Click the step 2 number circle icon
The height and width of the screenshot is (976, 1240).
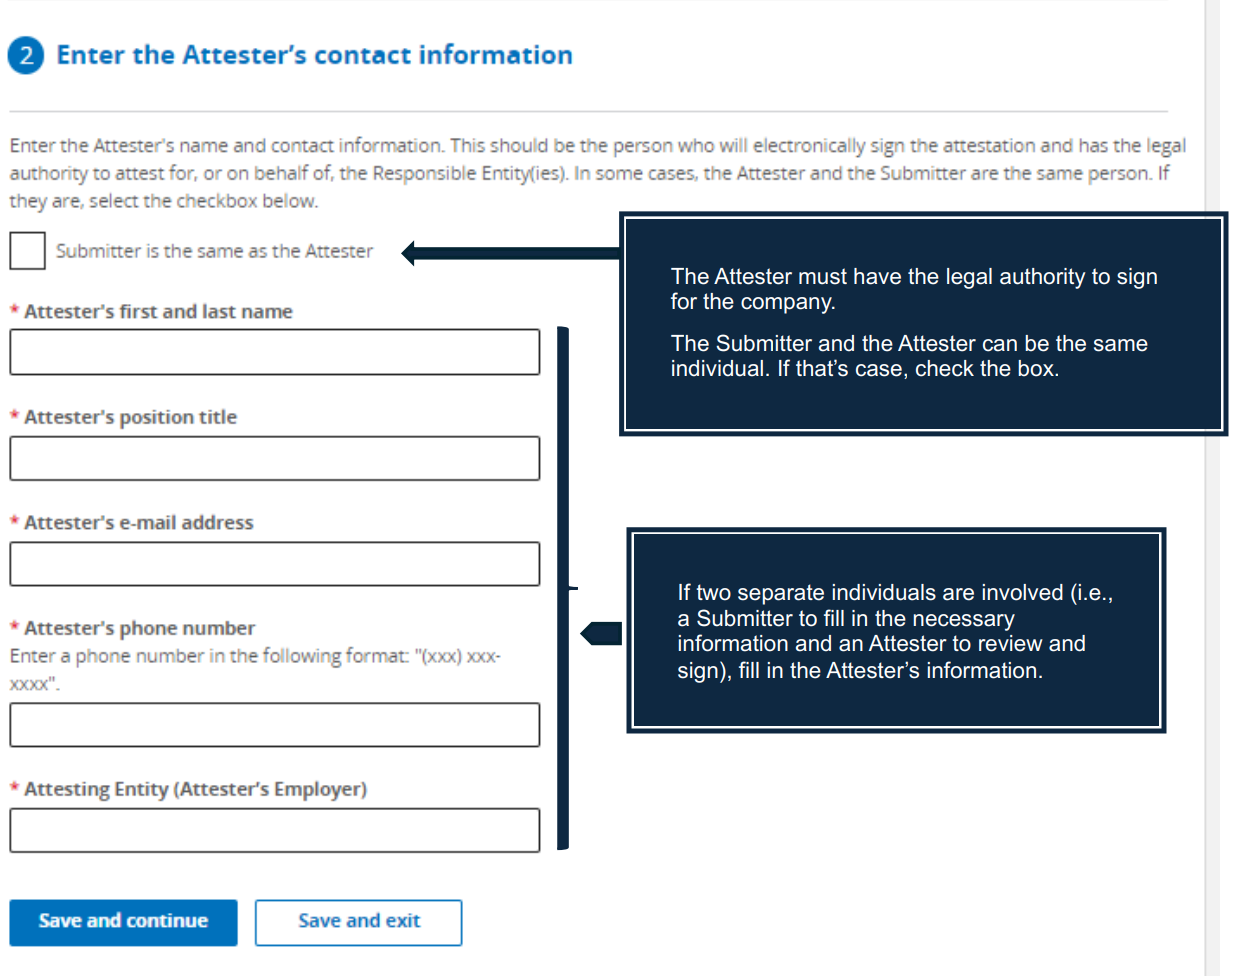click(x=26, y=55)
